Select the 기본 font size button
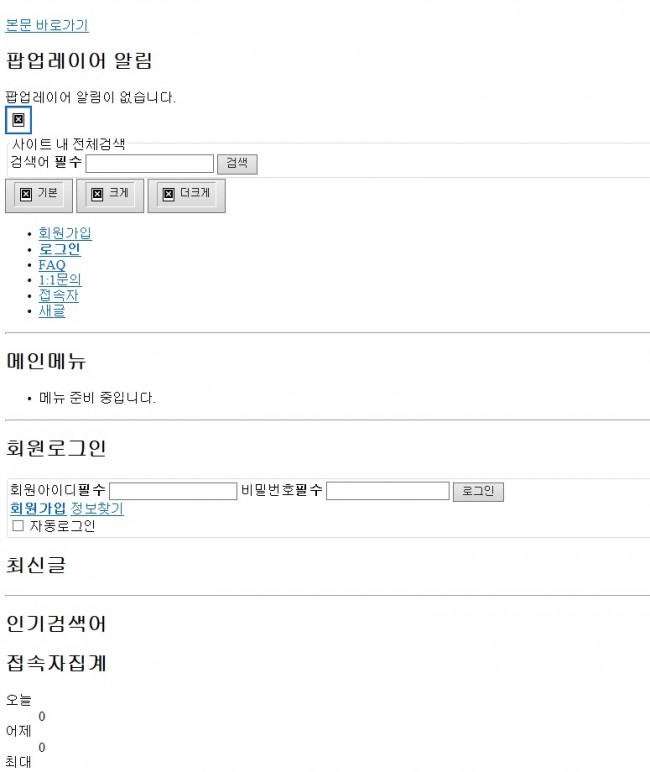Image resolution: width=650 pixels, height=772 pixels. pos(39,195)
